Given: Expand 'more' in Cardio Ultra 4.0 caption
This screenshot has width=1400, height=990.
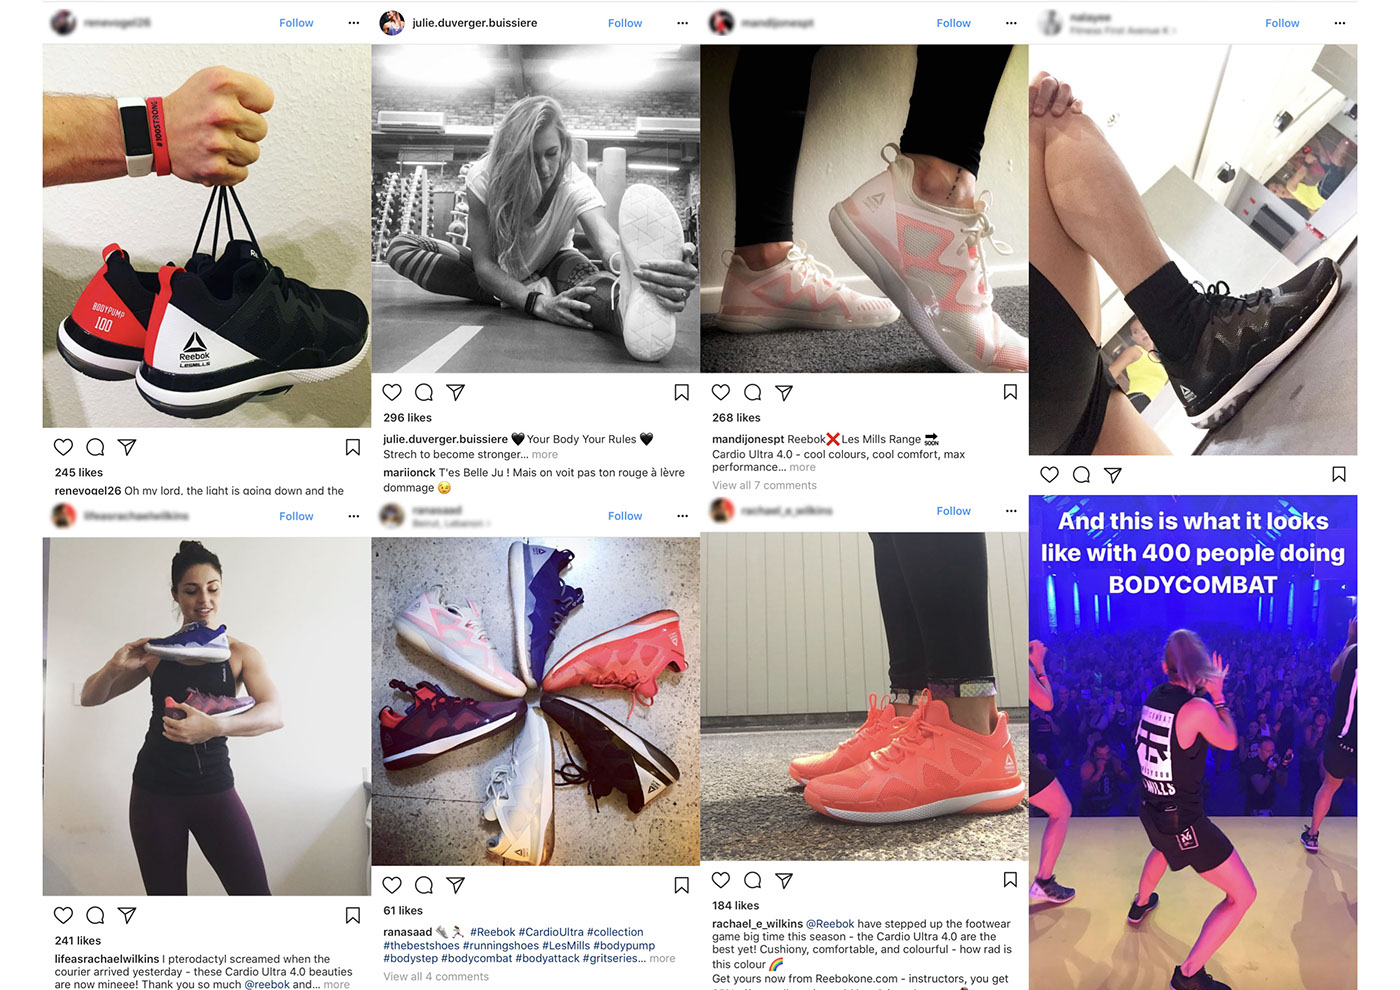Looking at the screenshot, I should [x=802, y=467].
